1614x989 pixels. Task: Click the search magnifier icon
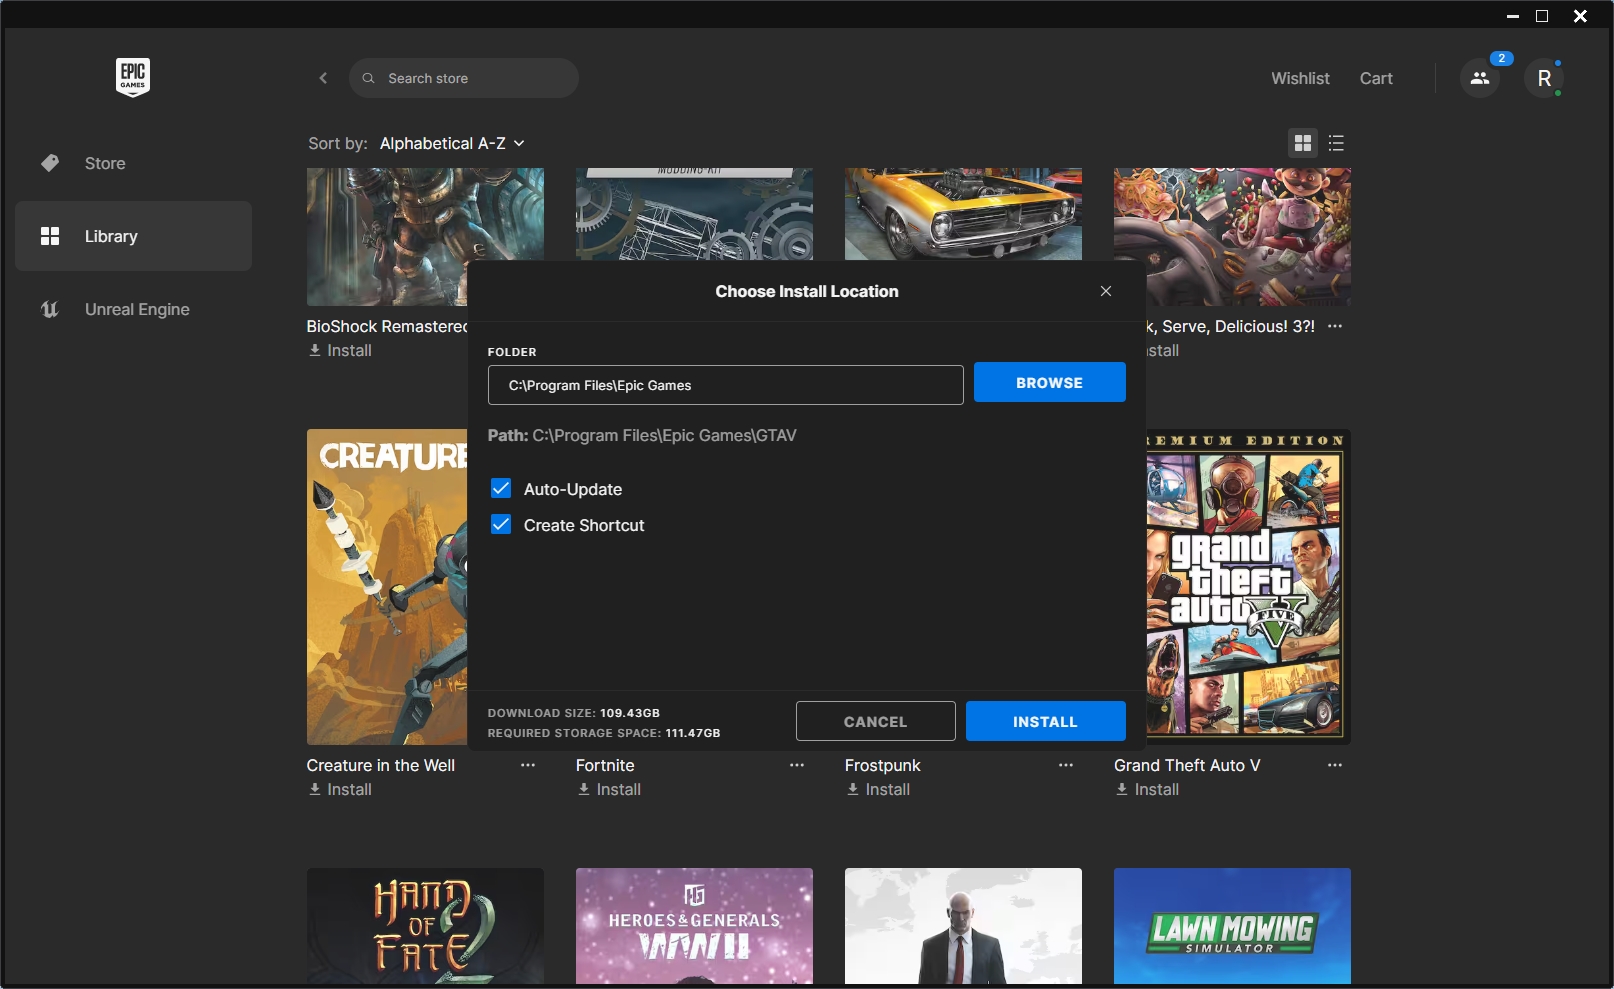click(368, 78)
